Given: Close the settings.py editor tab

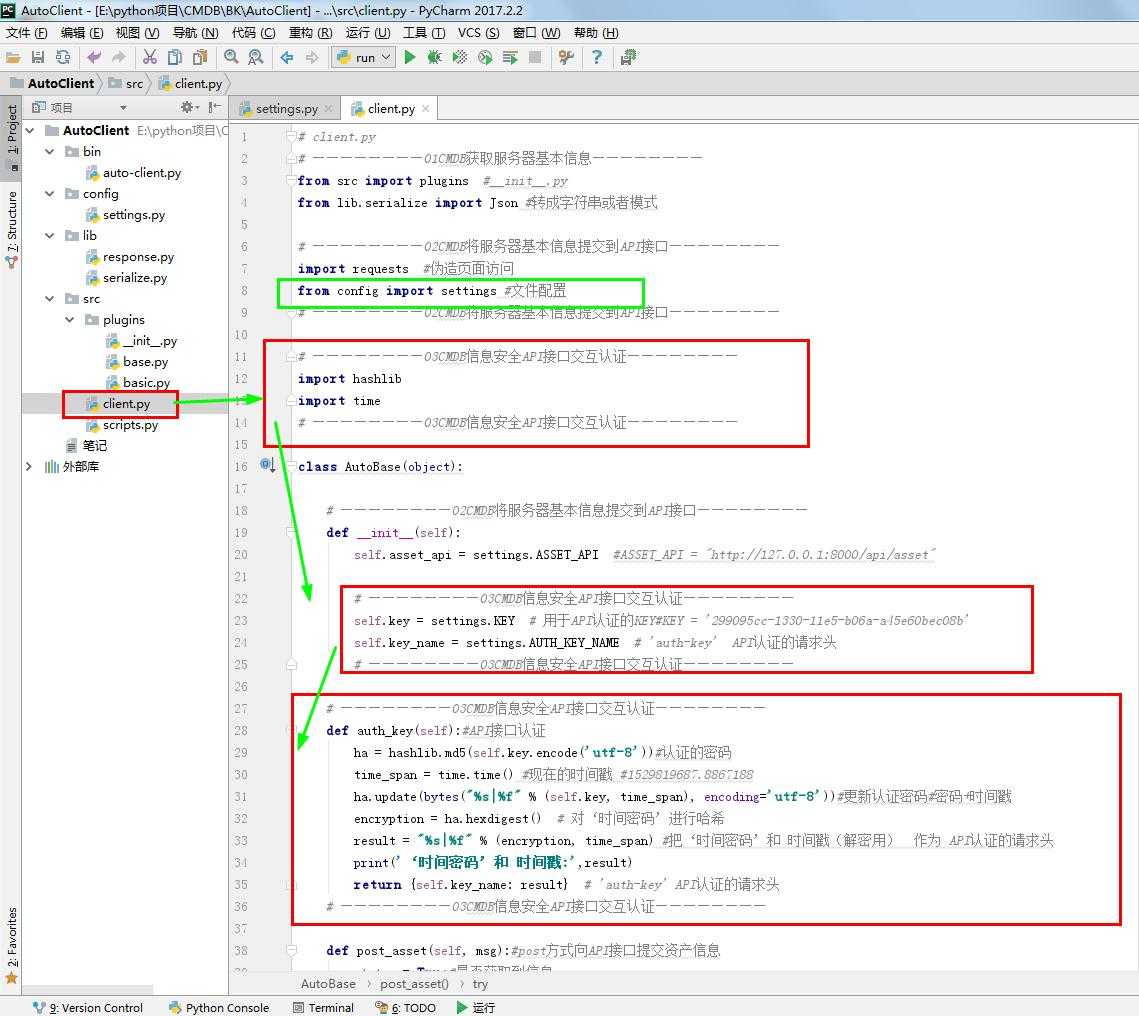Looking at the screenshot, I should tap(328, 109).
